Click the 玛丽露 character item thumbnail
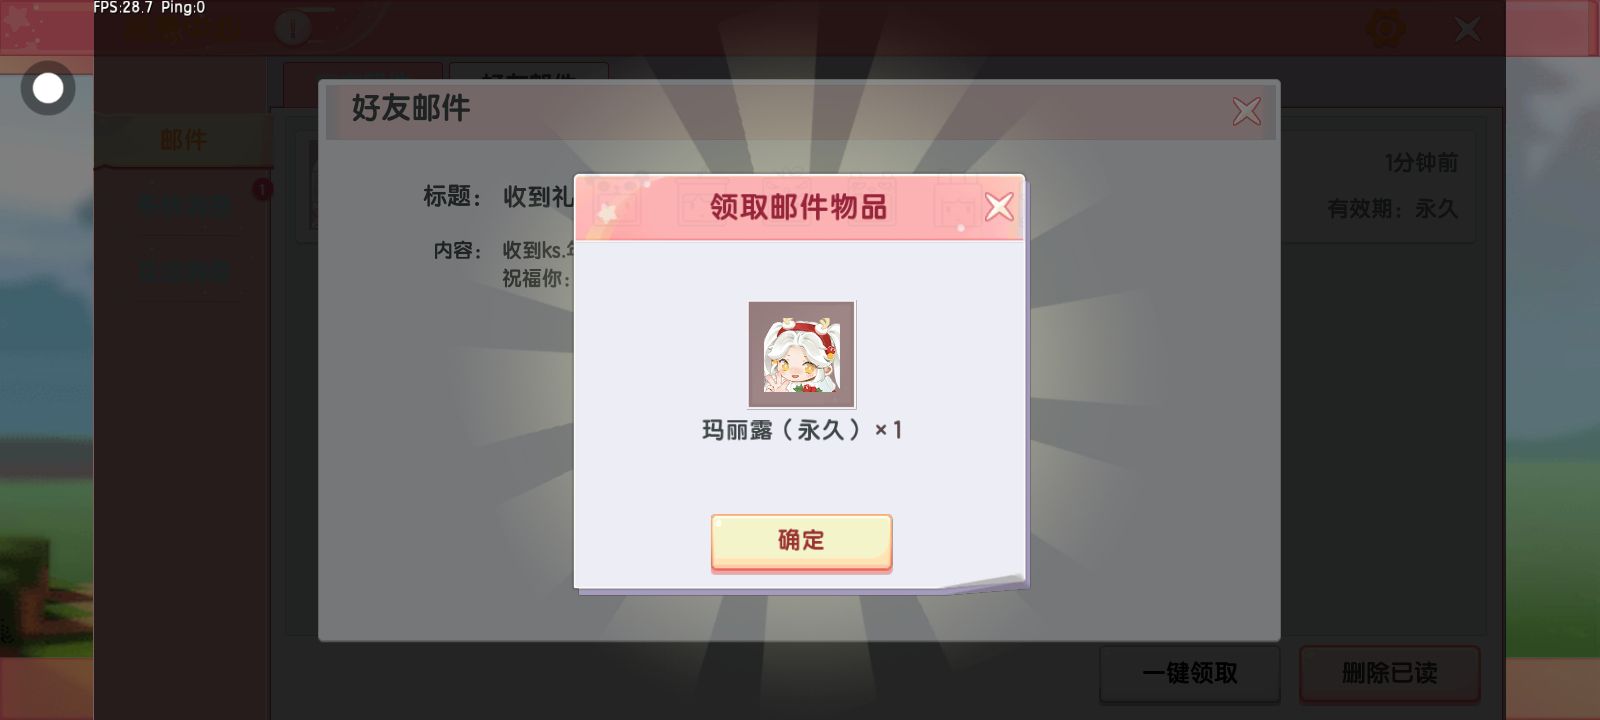1600x720 pixels. coord(801,354)
